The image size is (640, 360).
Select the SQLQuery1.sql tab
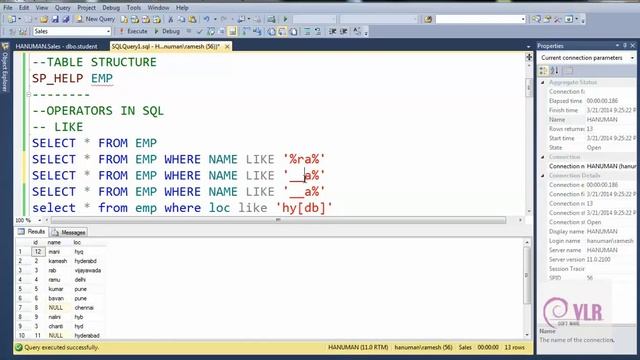click(166, 46)
